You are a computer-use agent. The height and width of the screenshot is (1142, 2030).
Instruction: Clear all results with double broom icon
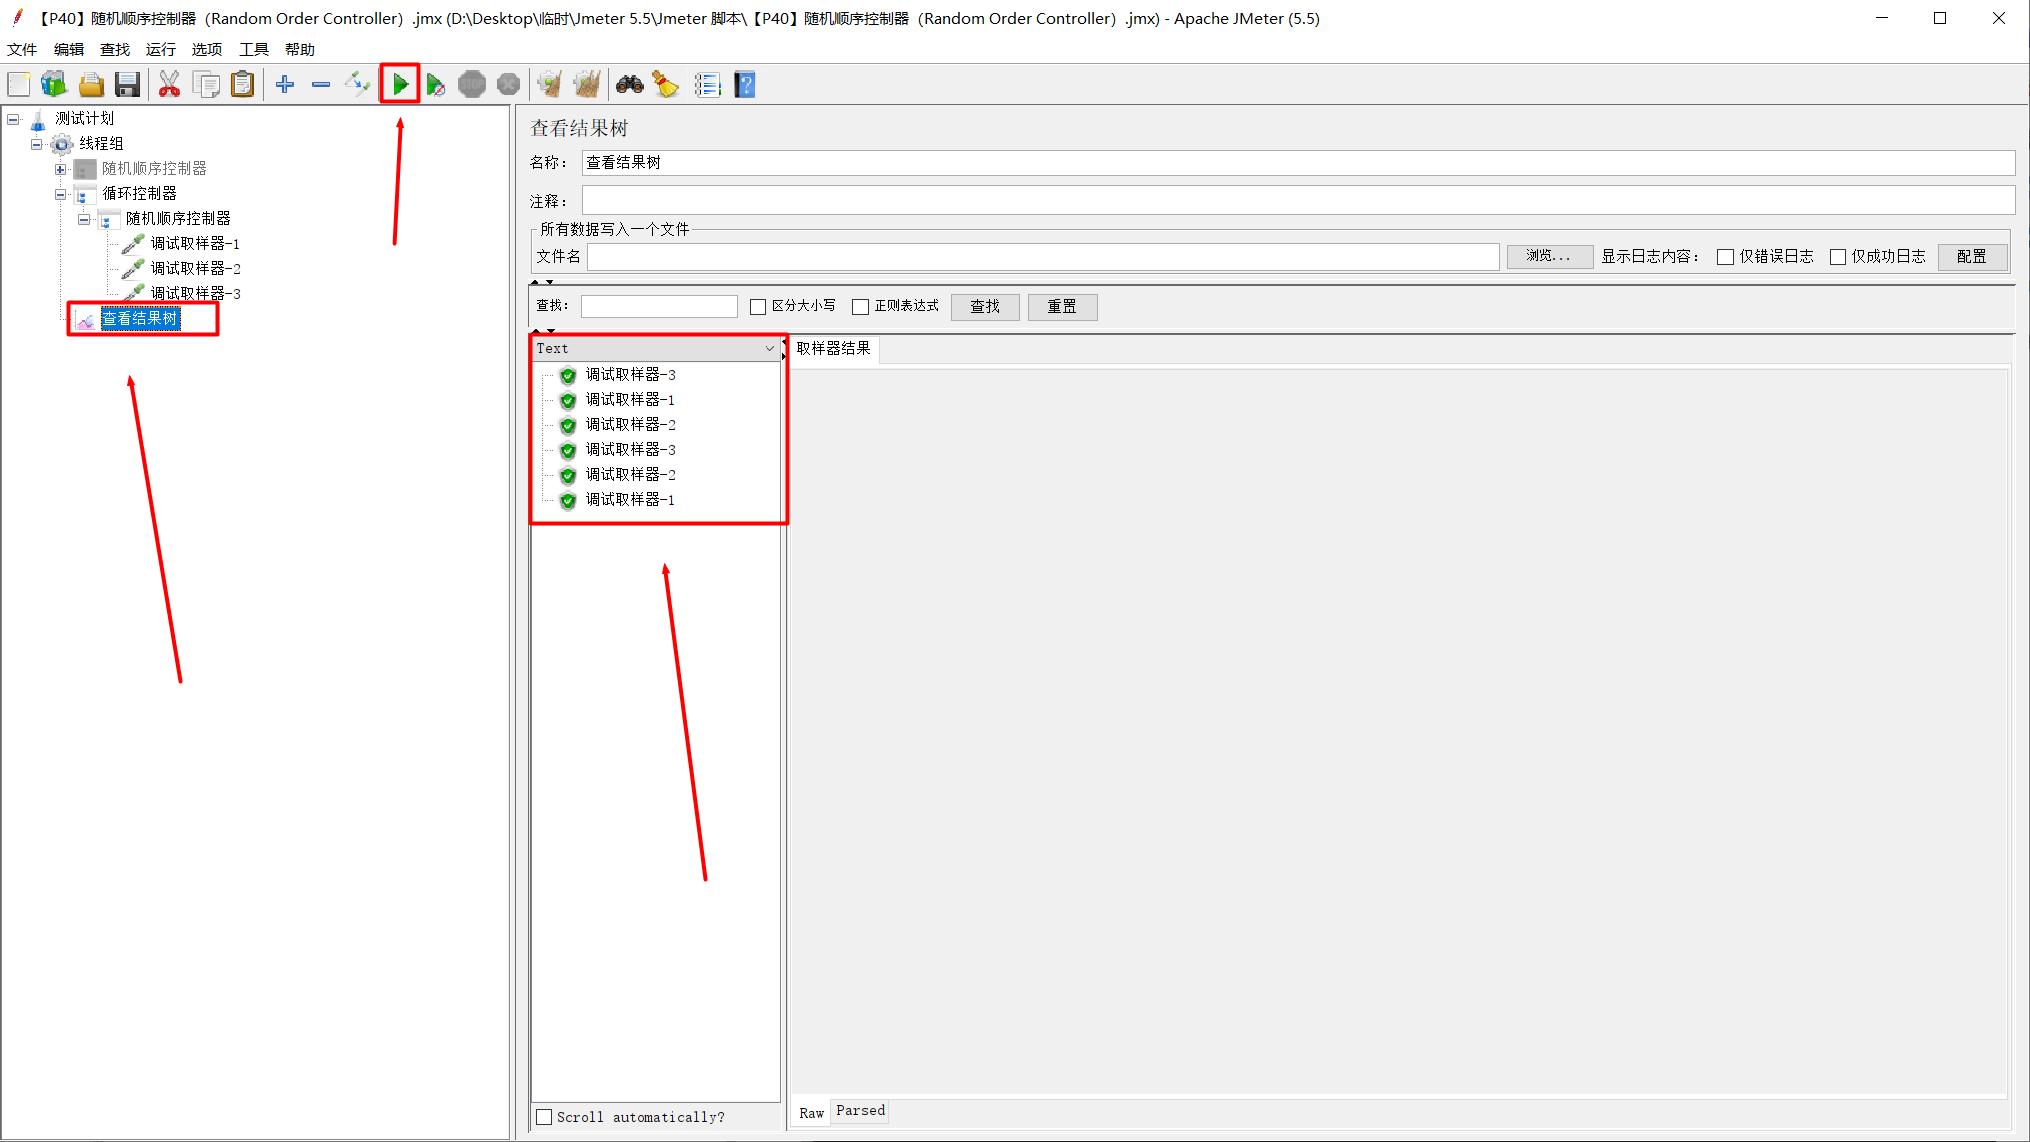(587, 85)
